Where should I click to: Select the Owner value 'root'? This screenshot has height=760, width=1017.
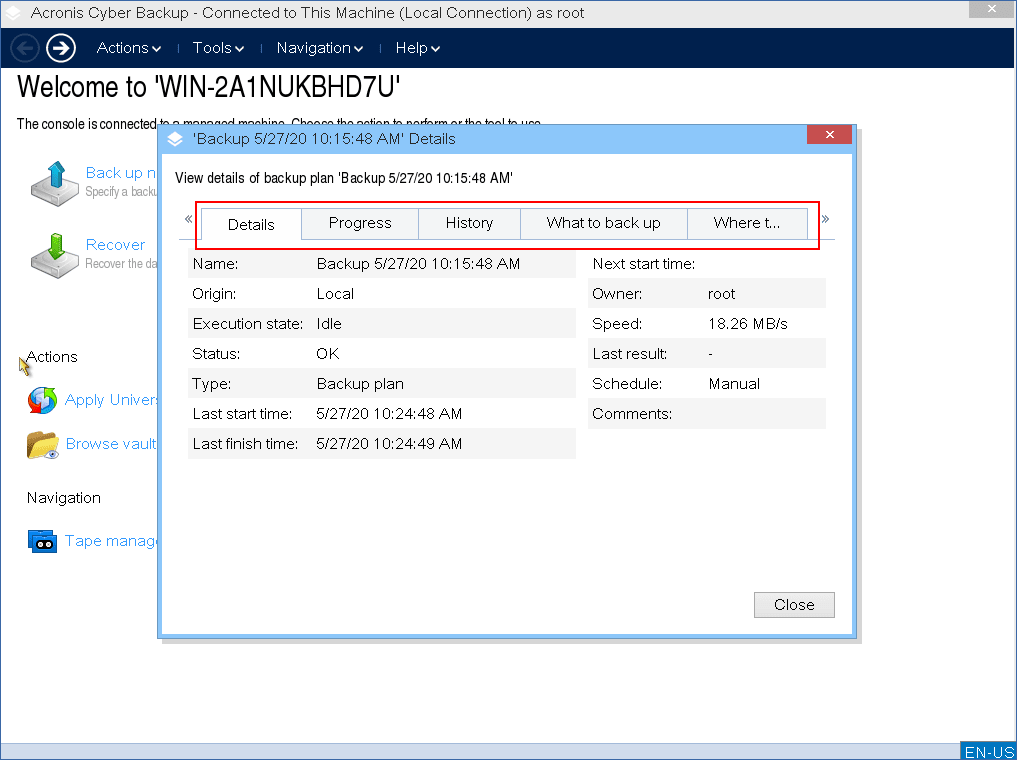point(721,294)
